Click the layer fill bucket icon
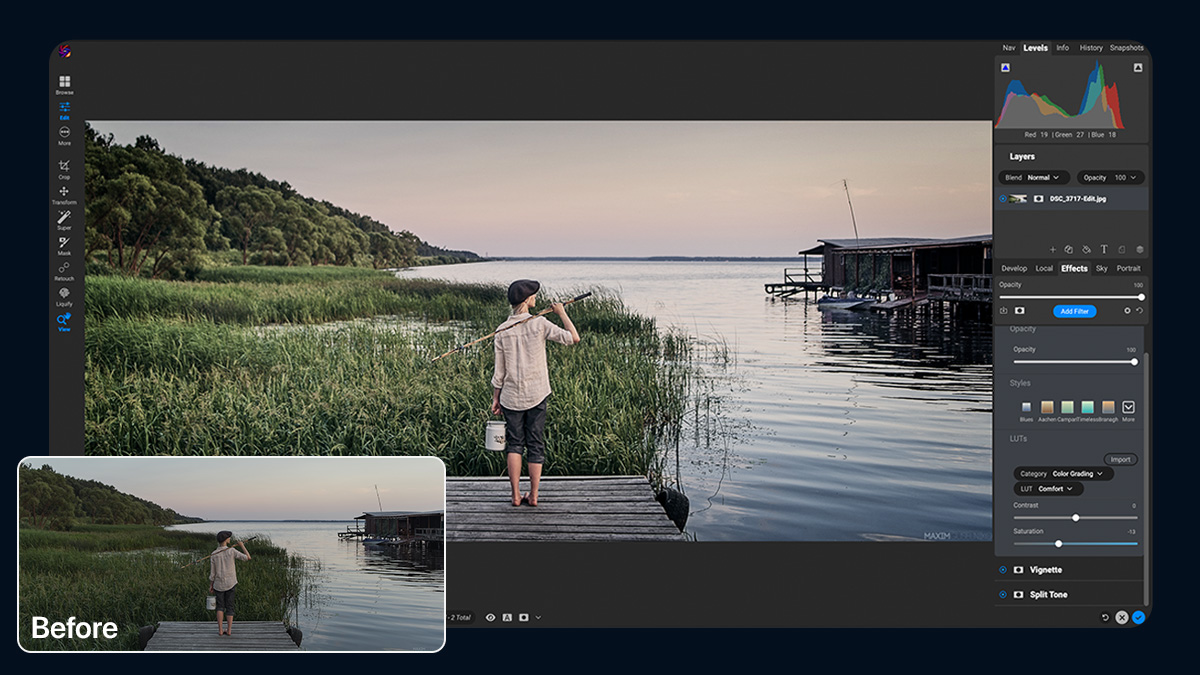1200x675 pixels. 1086,249
